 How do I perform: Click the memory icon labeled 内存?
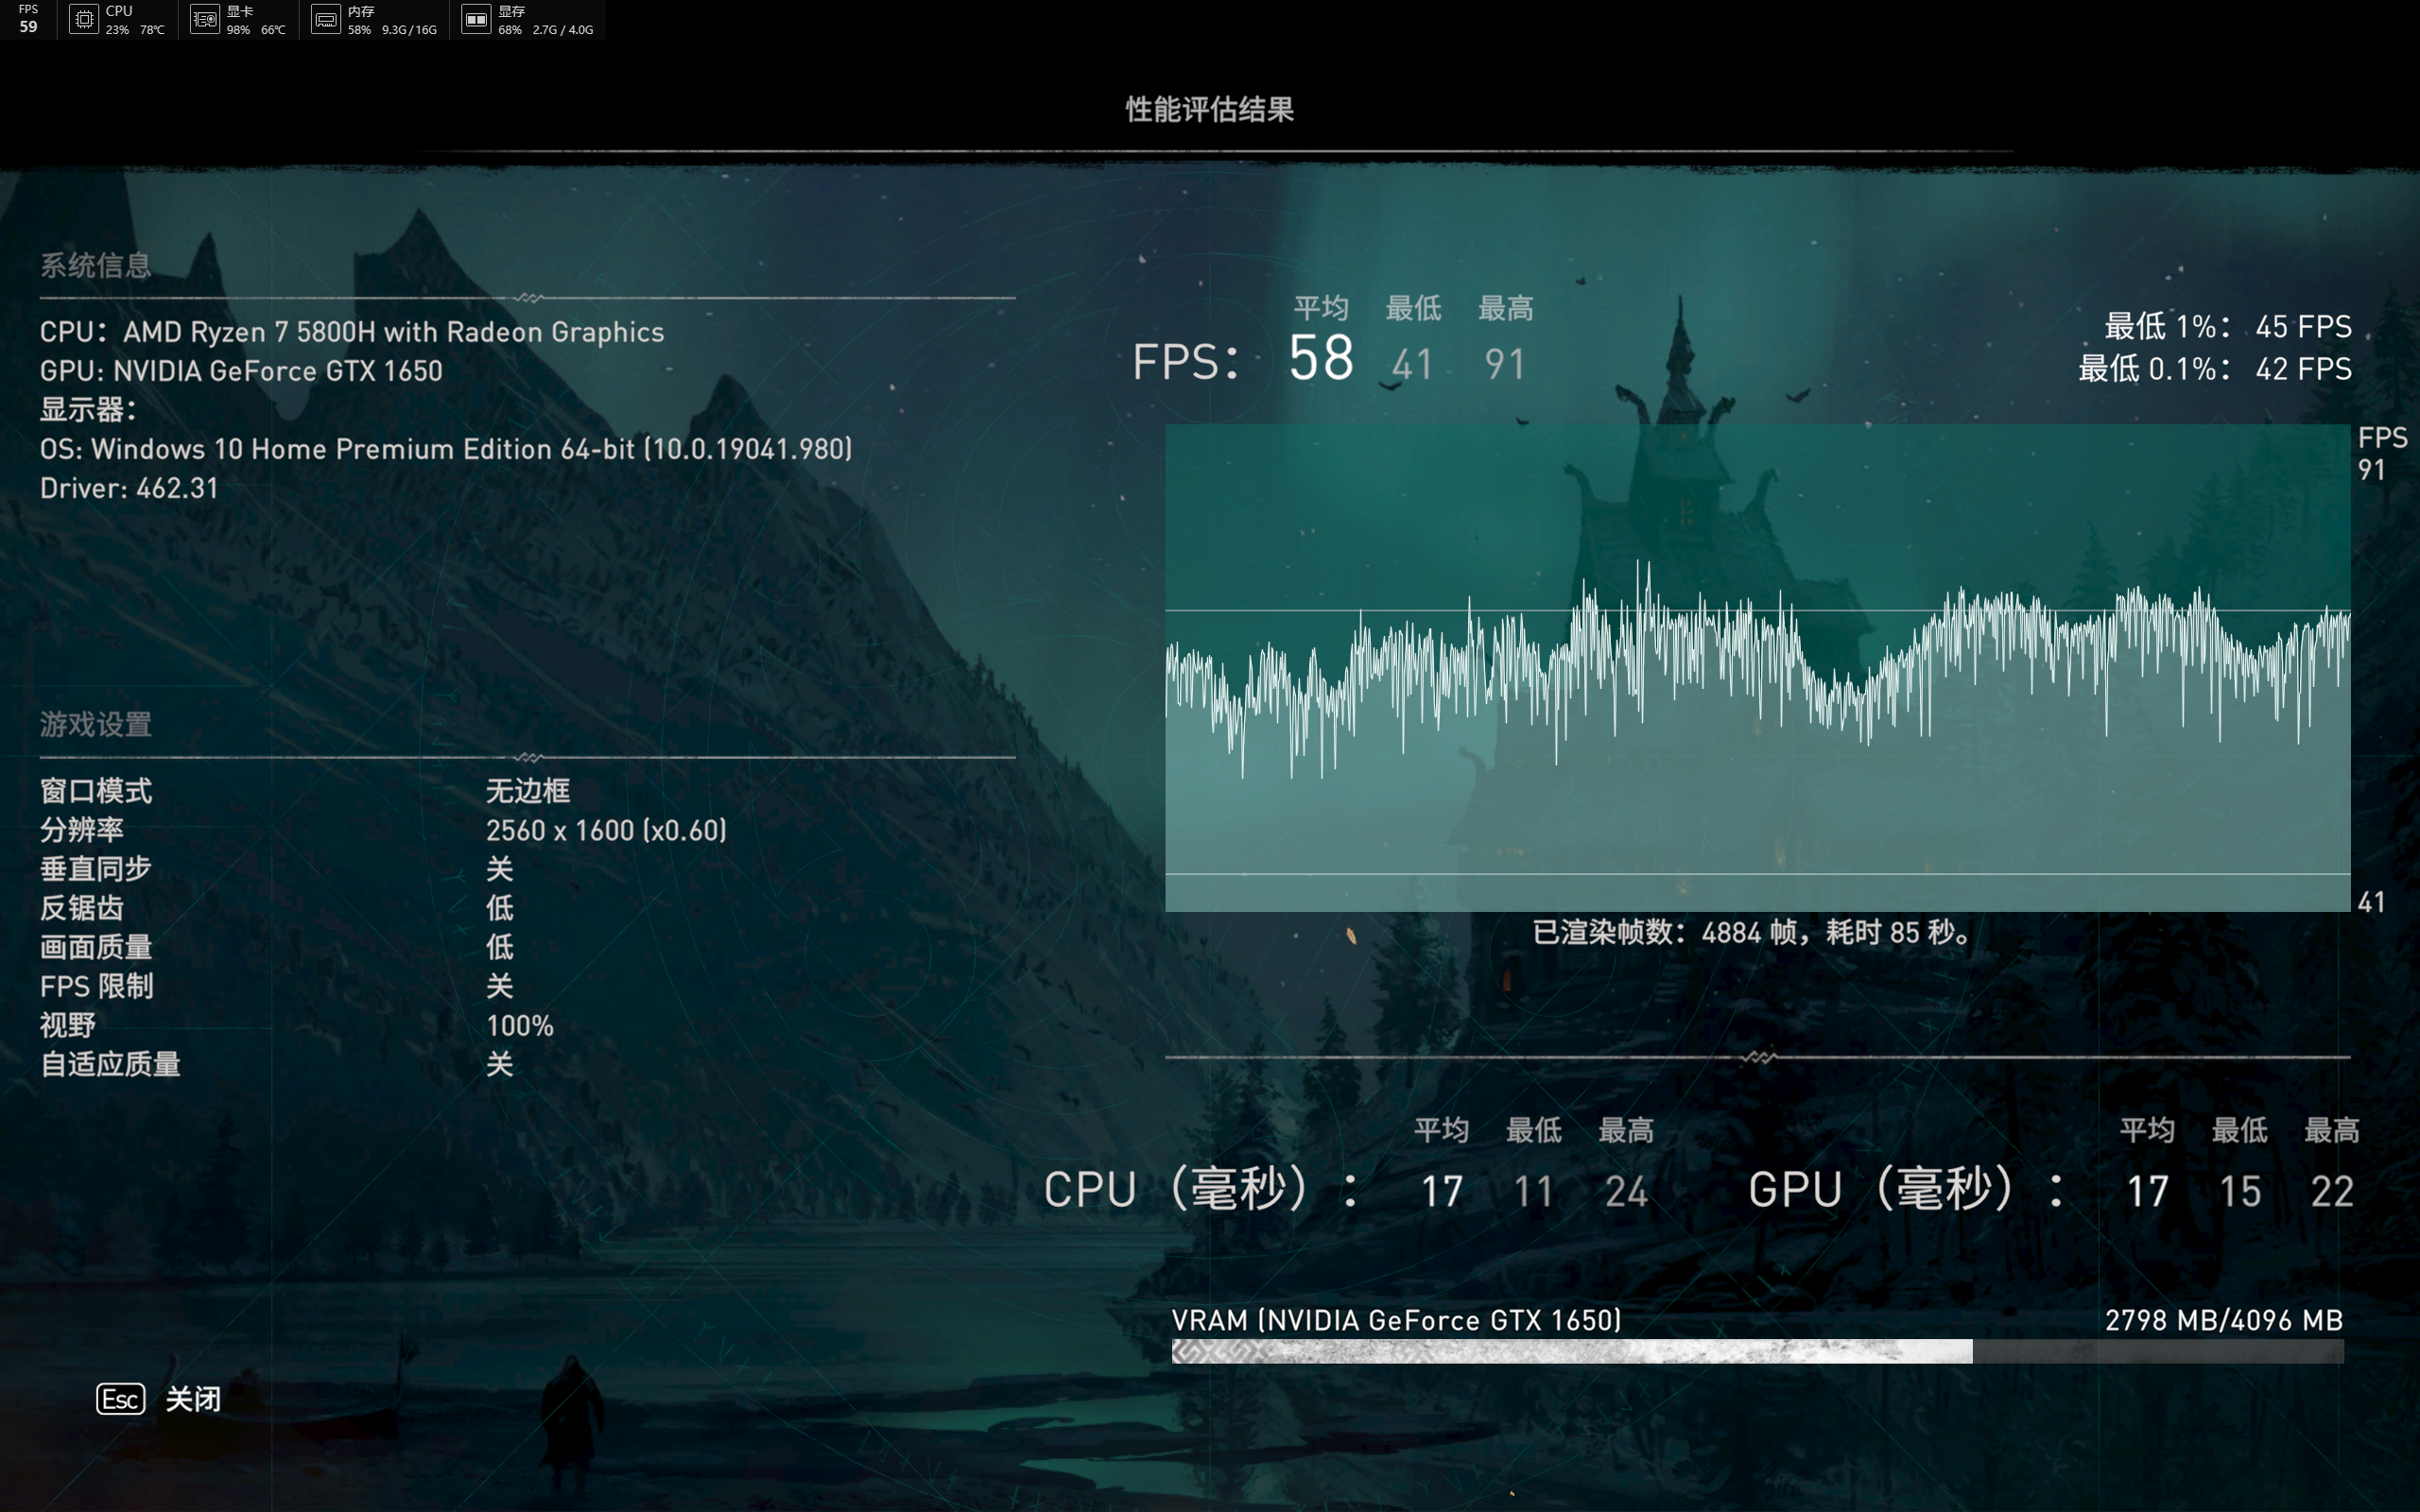pos(326,19)
